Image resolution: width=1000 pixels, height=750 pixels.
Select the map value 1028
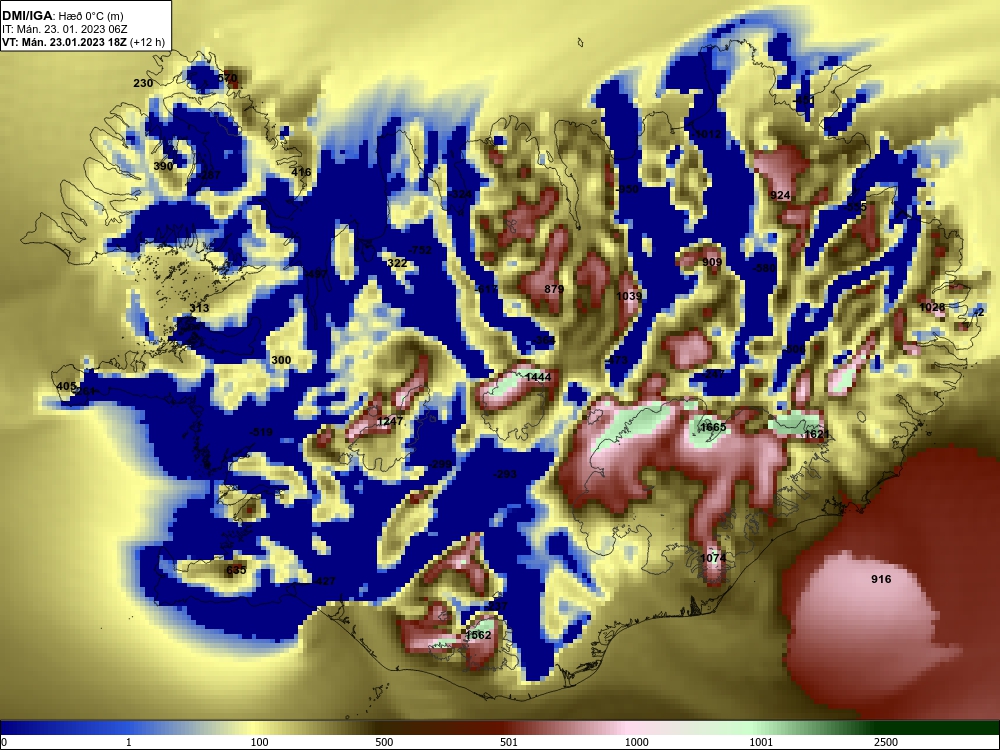932,307
